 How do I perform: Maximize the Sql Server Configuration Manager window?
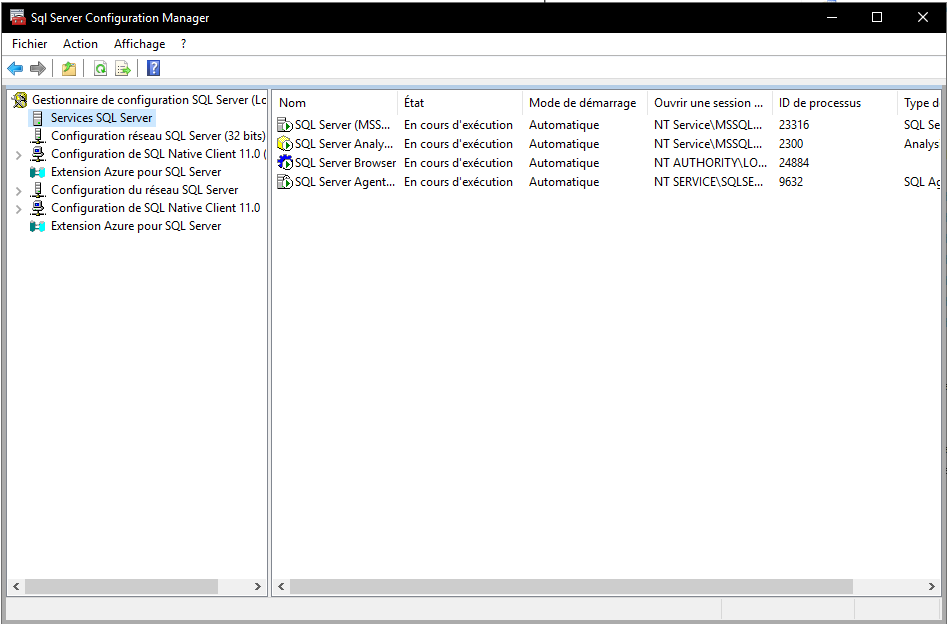pyautogui.click(x=877, y=18)
